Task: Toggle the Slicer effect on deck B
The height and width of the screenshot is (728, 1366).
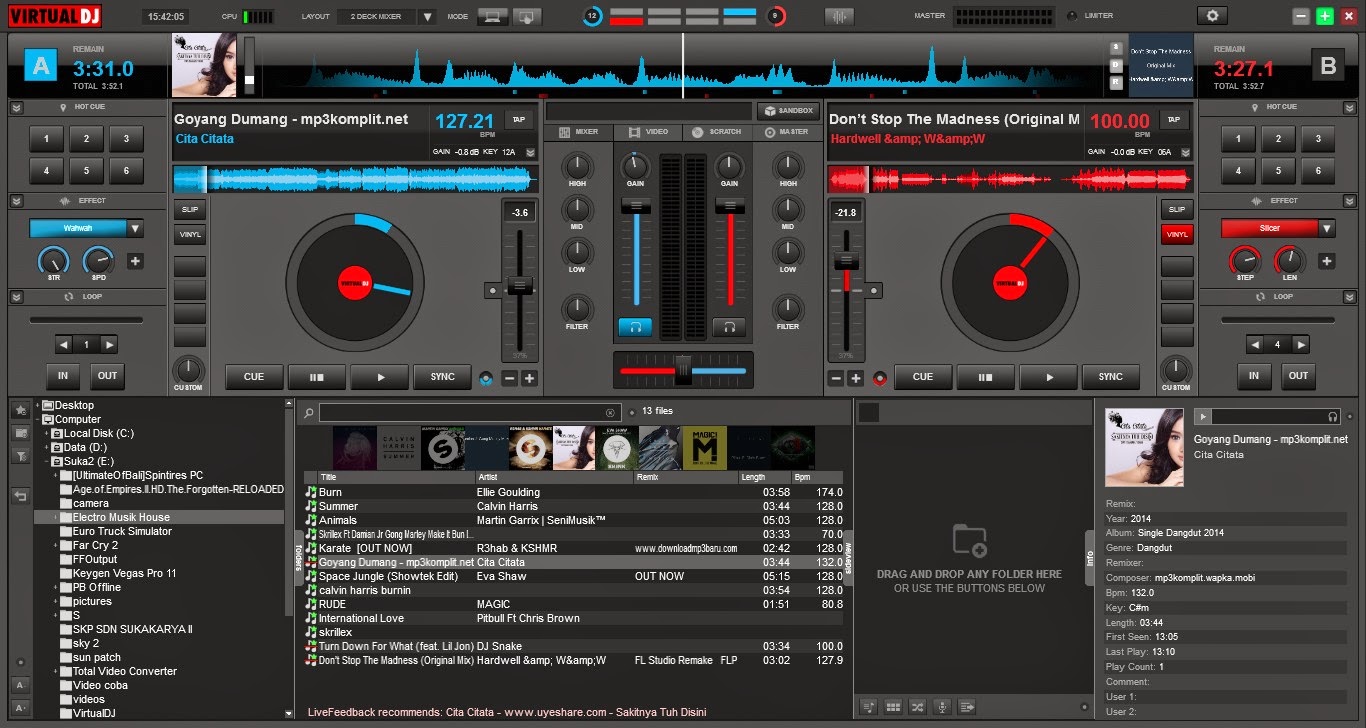Action: pos(1269,228)
